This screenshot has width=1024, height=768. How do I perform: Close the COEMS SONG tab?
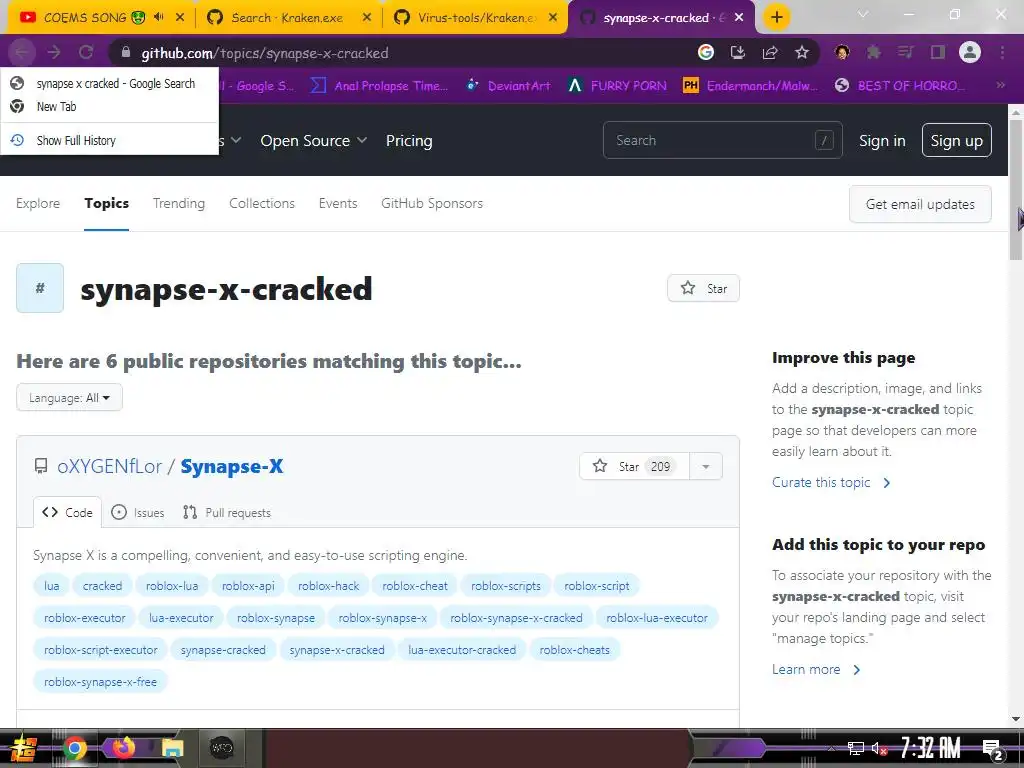point(180,18)
